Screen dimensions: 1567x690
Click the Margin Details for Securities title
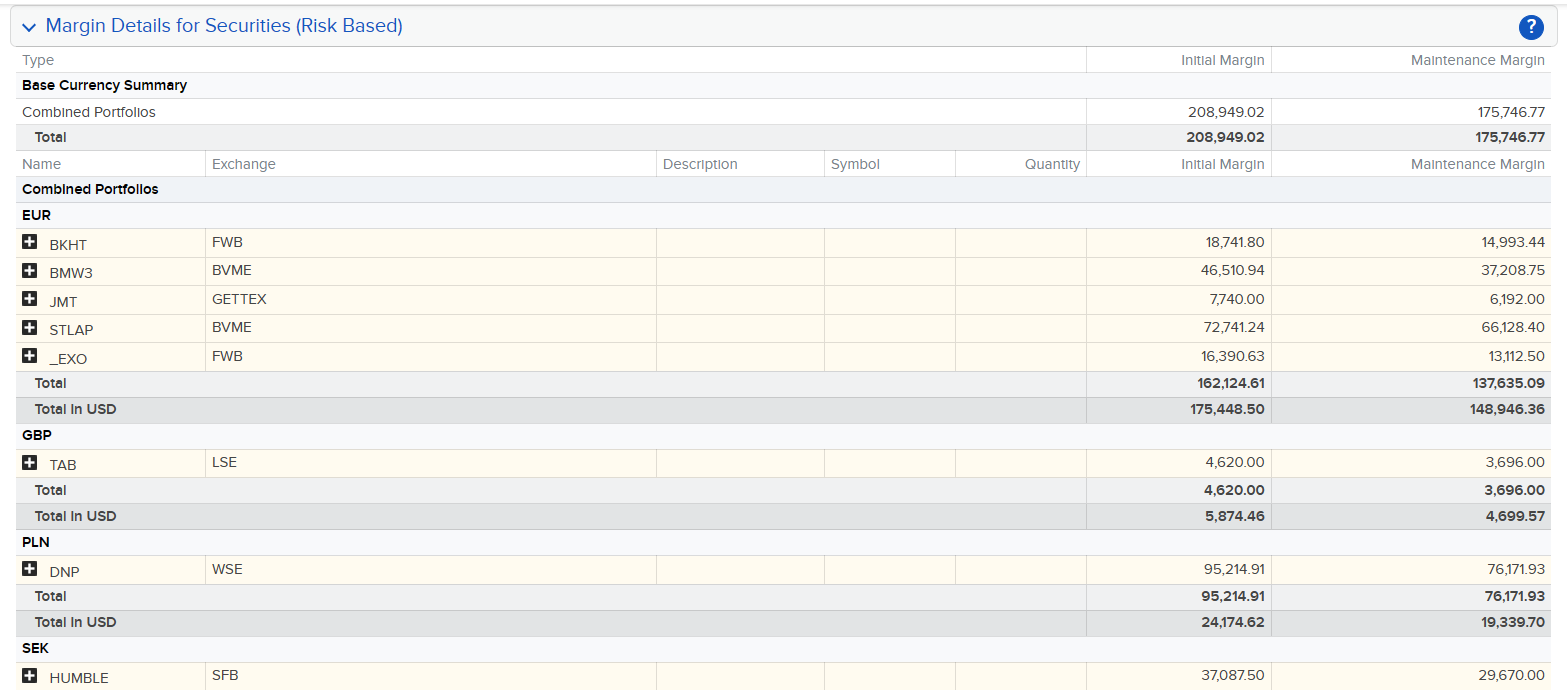(x=224, y=26)
